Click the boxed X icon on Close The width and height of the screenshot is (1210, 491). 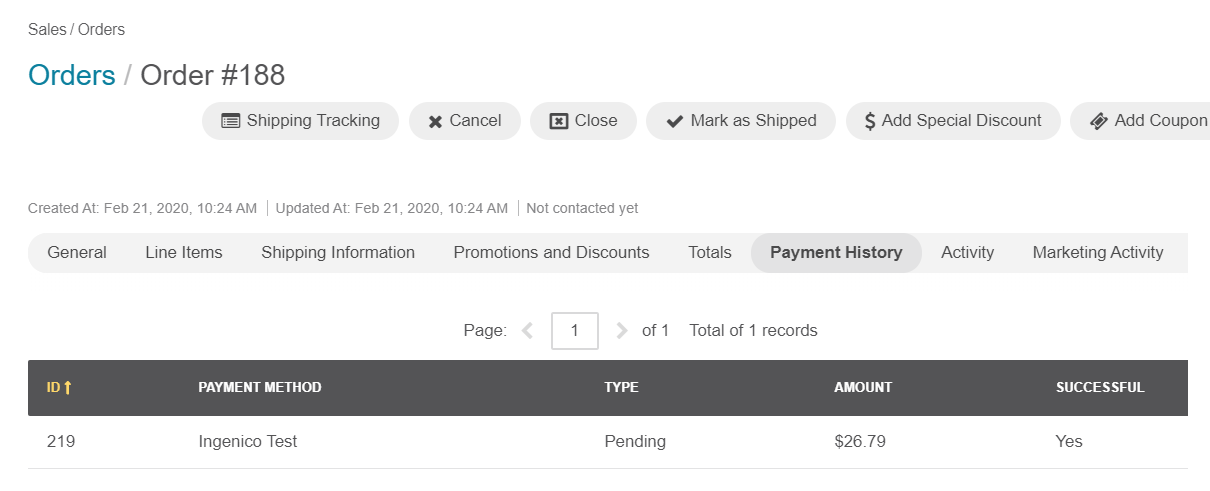(x=559, y=121)
